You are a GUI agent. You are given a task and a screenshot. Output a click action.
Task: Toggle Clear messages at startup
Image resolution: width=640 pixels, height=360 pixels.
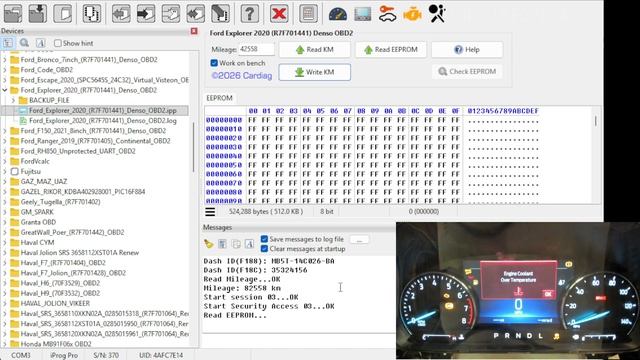tap(264, 249)
